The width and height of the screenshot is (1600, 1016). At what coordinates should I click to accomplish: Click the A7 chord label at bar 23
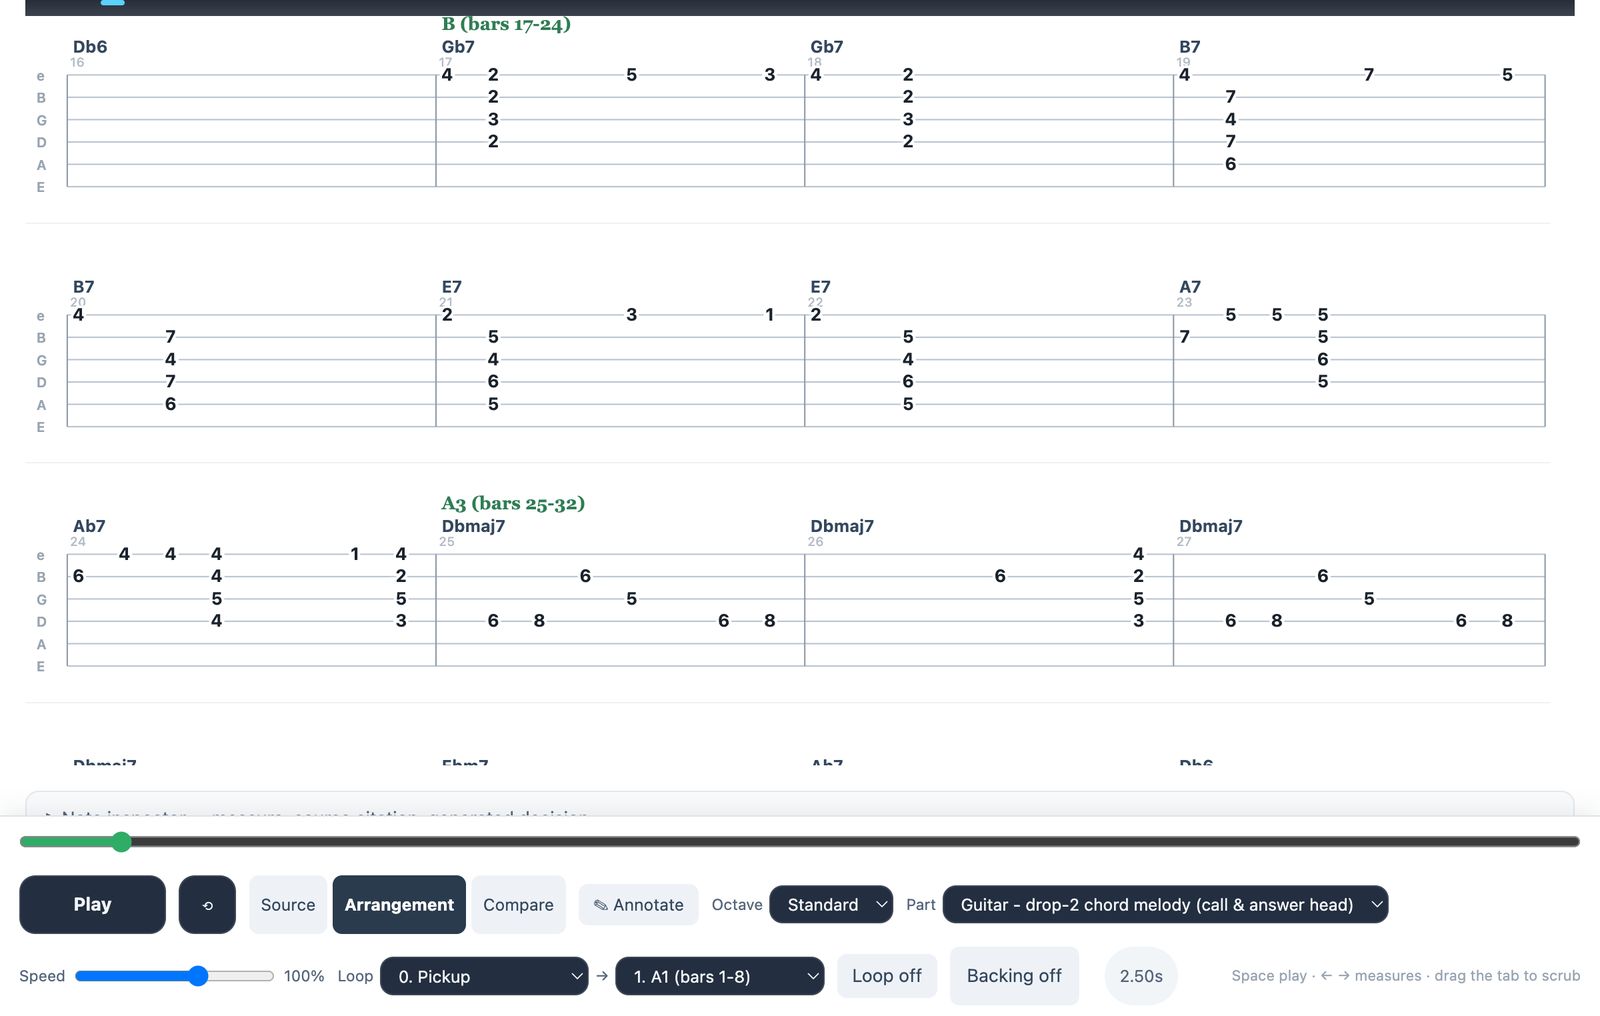coord(1190,287)
